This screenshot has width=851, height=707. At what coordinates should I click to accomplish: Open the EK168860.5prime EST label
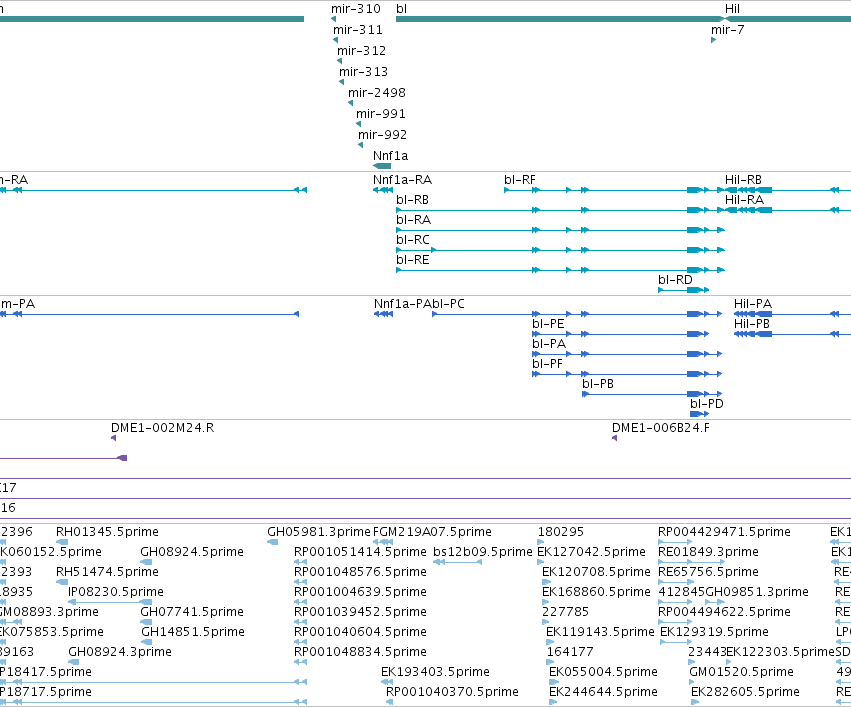pyautogui.click(x=596, y=592)
